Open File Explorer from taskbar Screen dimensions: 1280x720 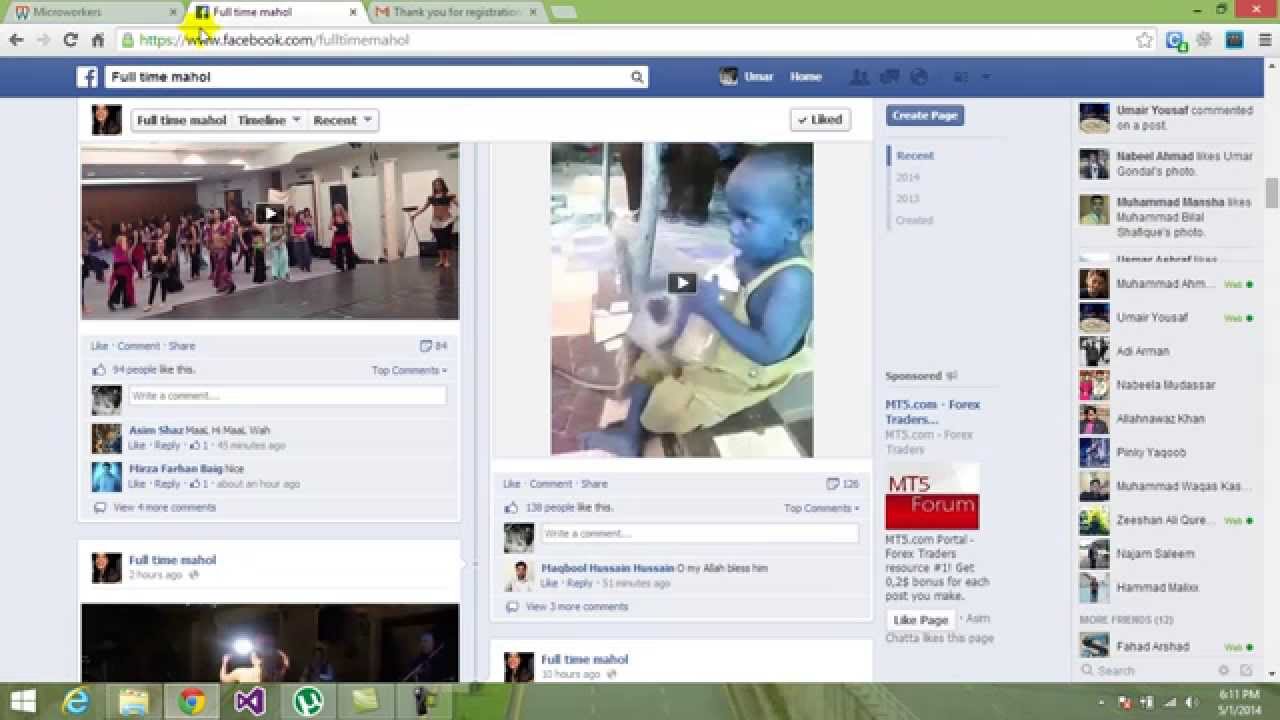(x=134, y=701)
